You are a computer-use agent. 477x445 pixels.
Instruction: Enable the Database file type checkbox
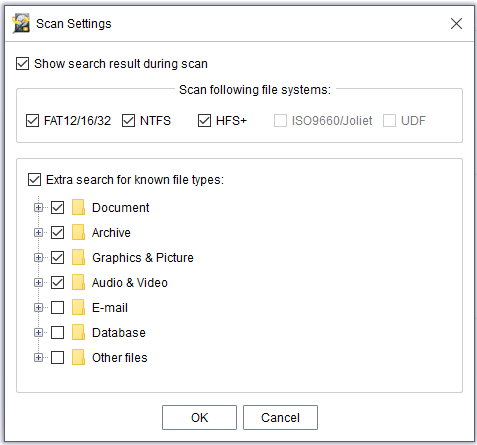[x=57, y=332]
